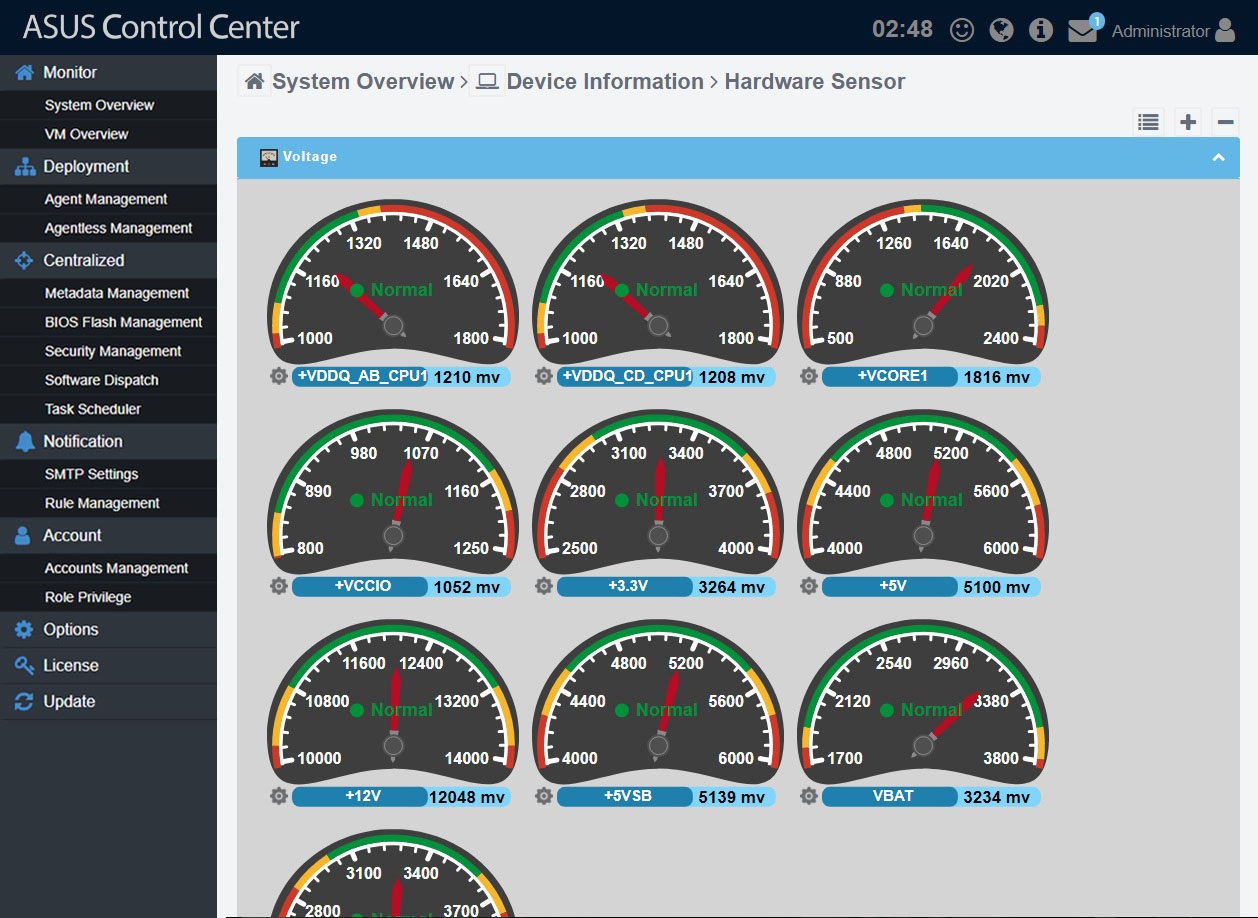Viewport: 1258px width, 918px height.
Task: Collapse all sensor panels with the minus icon
Action: point(1224,121)
